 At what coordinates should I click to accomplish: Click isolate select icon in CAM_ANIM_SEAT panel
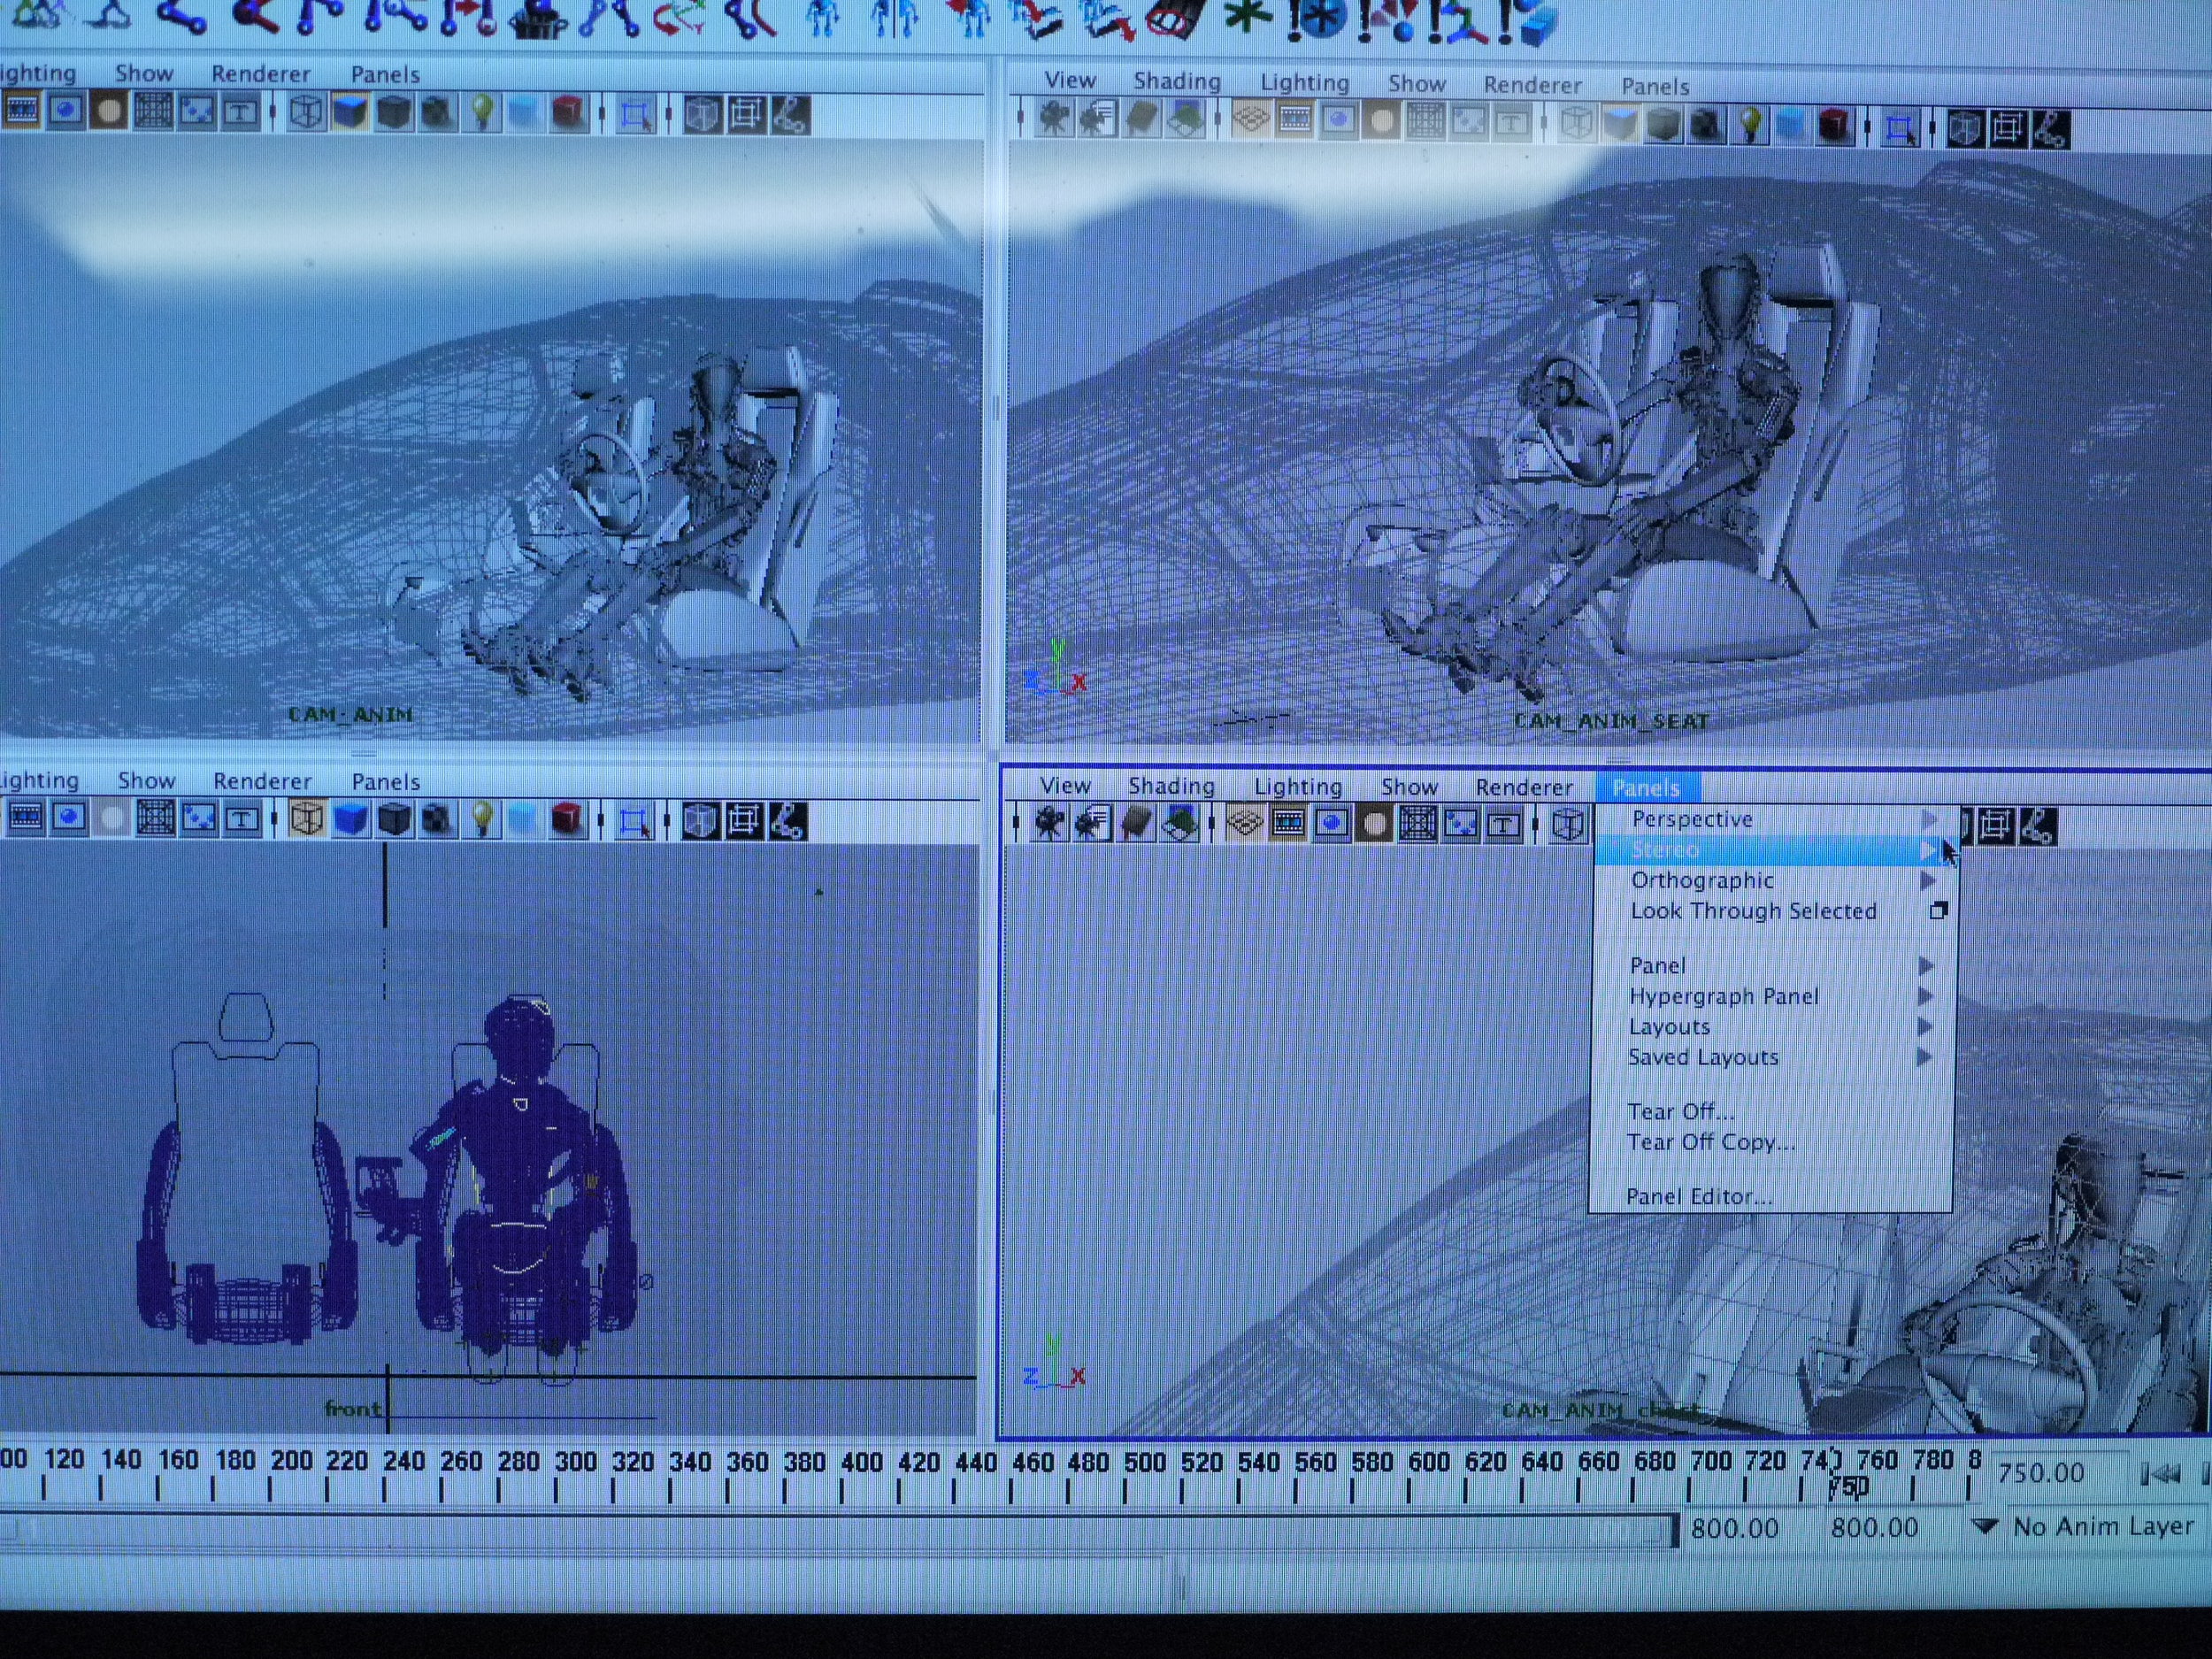pyautogui.click(x=1900, y=129)
